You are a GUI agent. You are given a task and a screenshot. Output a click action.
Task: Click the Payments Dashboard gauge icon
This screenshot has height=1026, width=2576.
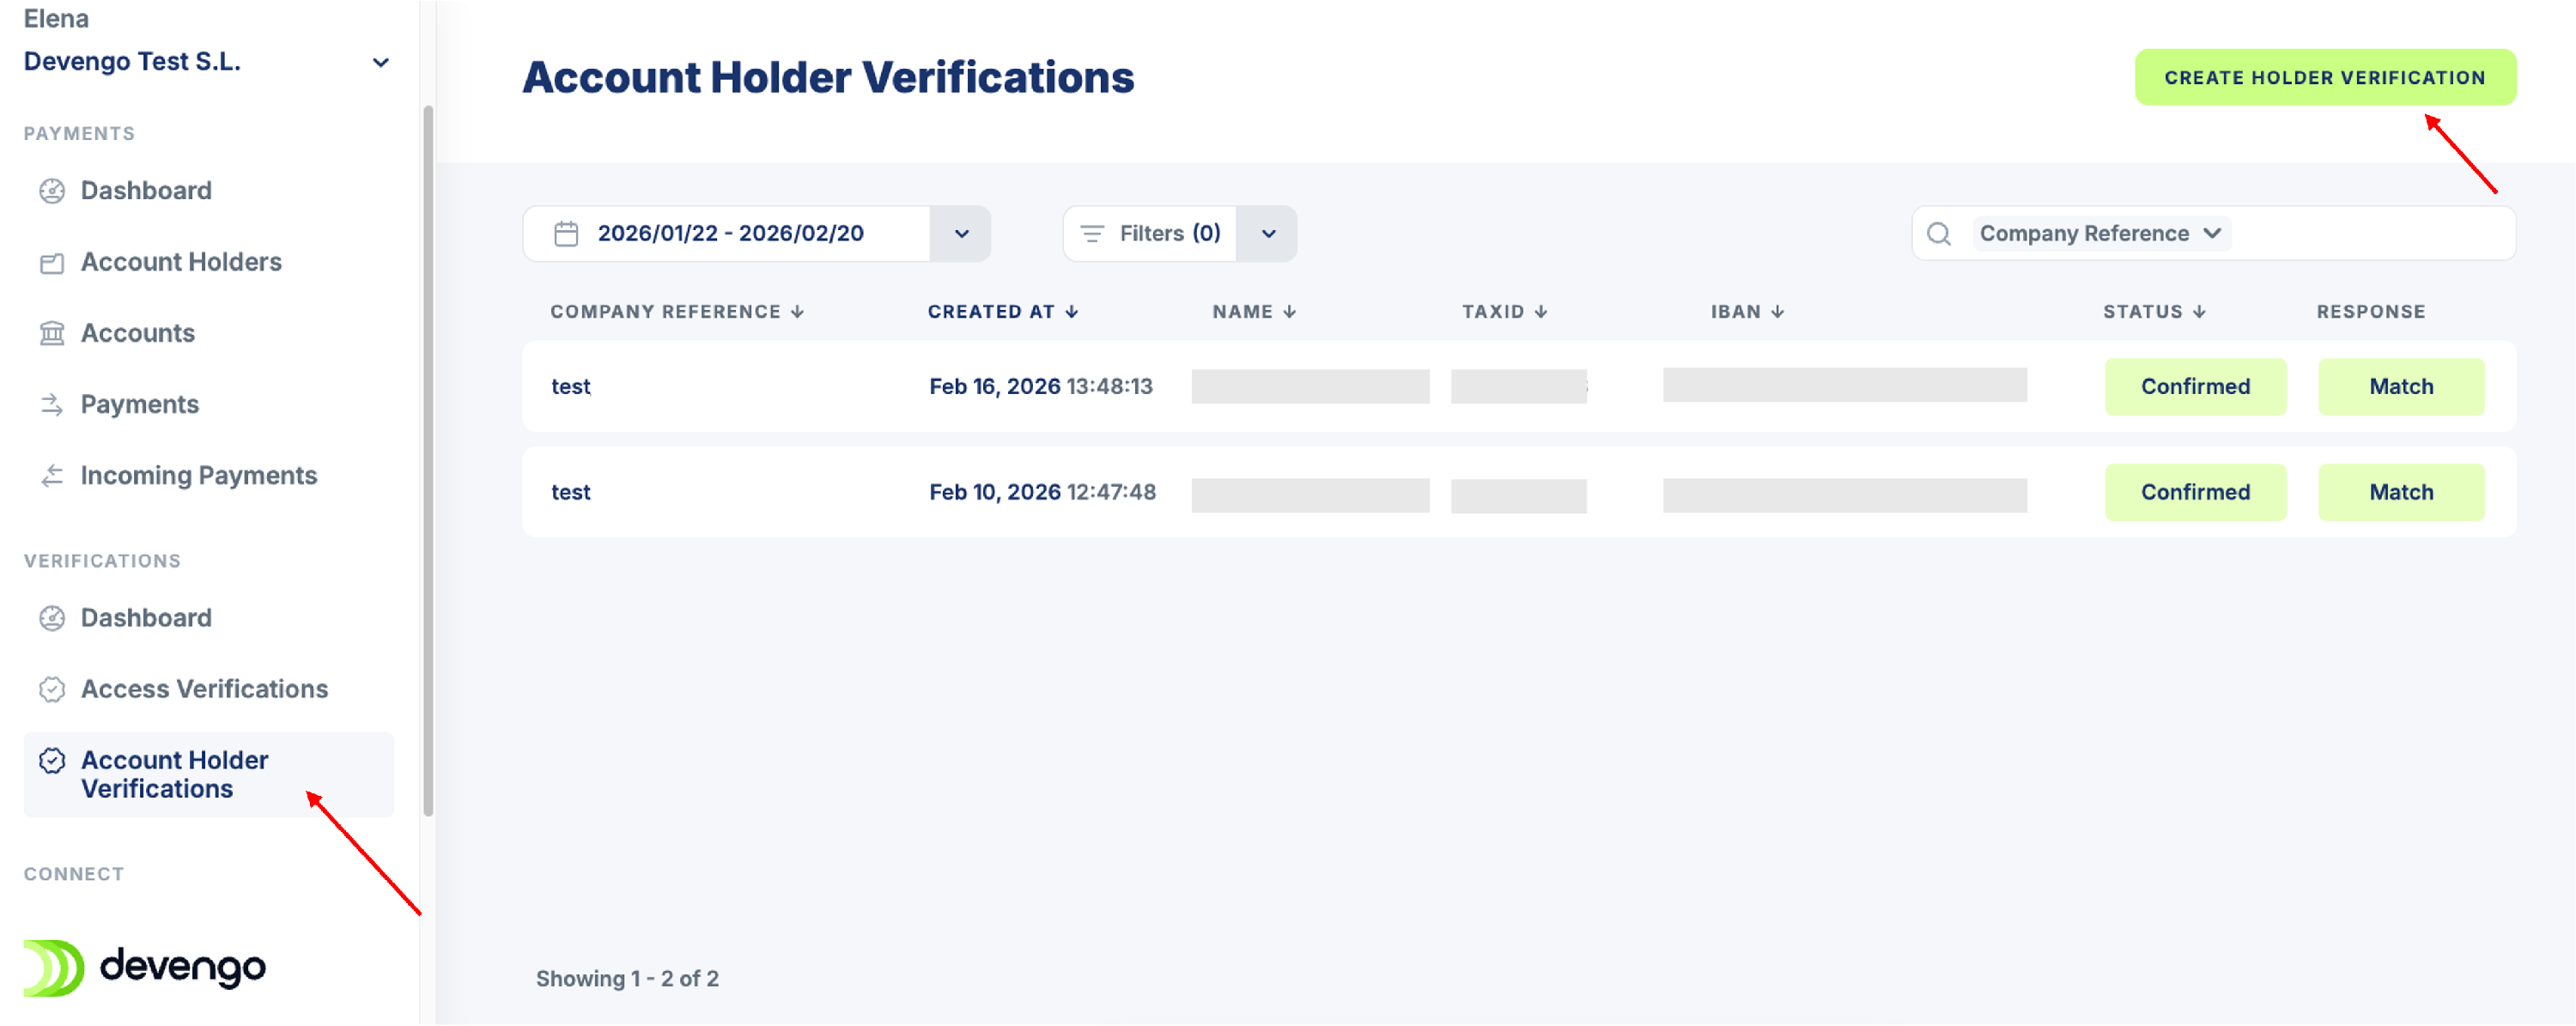pos(52,191)
